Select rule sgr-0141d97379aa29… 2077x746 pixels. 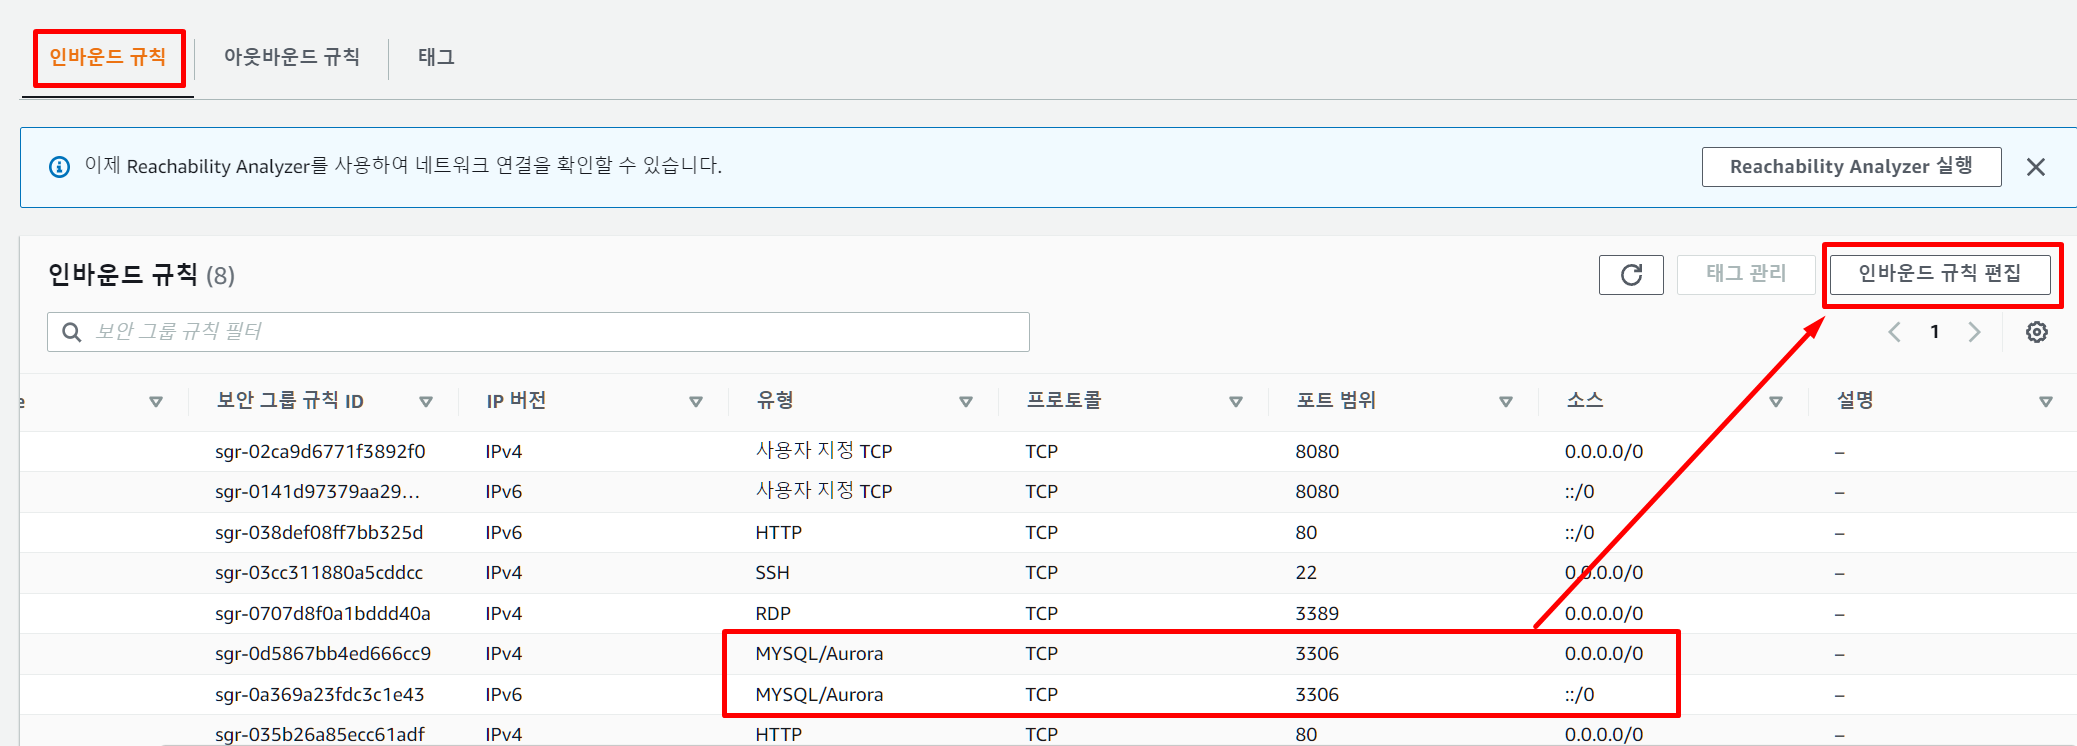(x=317, y=492)
